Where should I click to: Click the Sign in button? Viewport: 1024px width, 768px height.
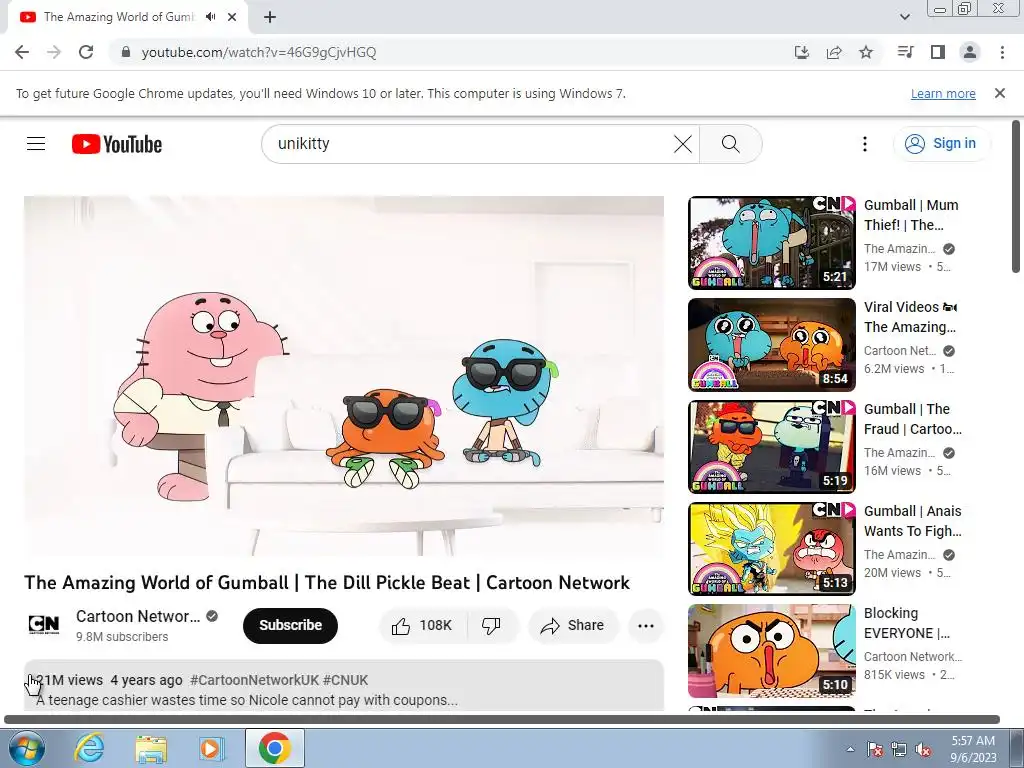coord(941,144)
